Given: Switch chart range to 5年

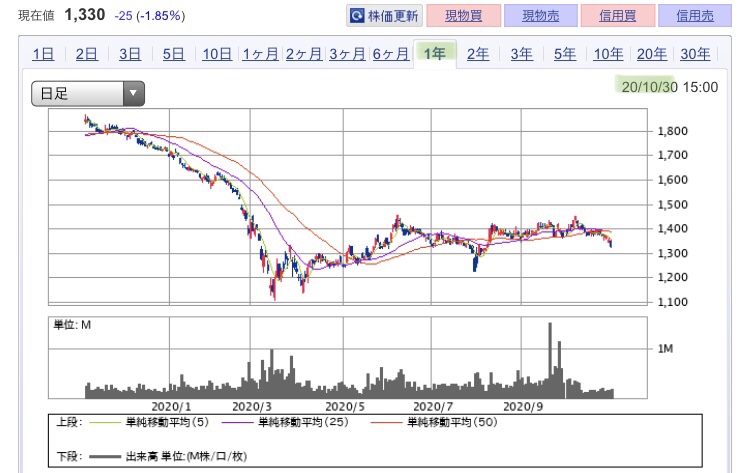Looking at the screenshot, I should coord(565,54).
